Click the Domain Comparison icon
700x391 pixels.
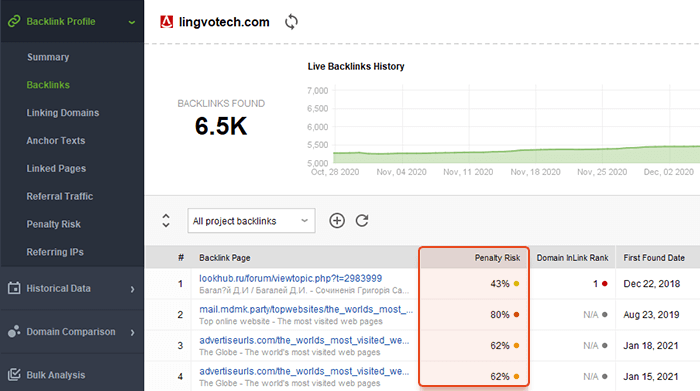[14, 331]
